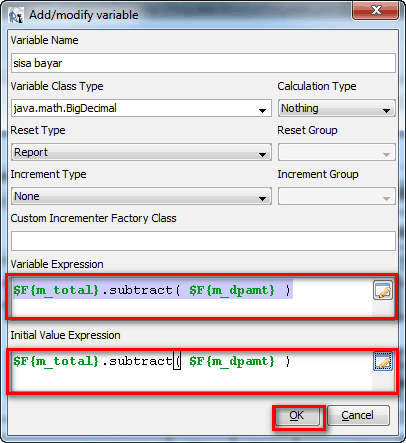This screenshot has height=443, width=406.
Task: Click the iReport icon in title bar
Action: (16, 15)
